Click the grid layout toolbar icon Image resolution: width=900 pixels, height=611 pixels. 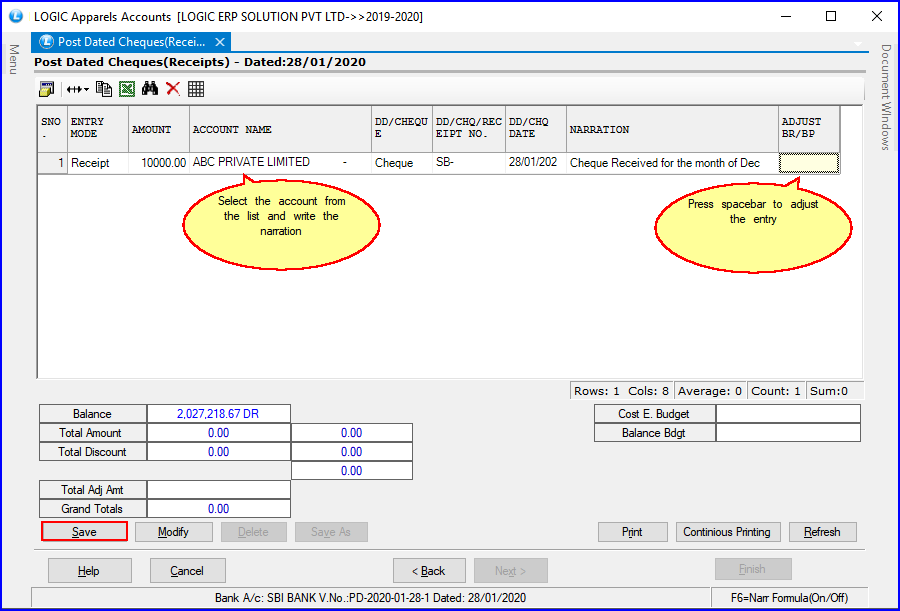coord(196,89)
